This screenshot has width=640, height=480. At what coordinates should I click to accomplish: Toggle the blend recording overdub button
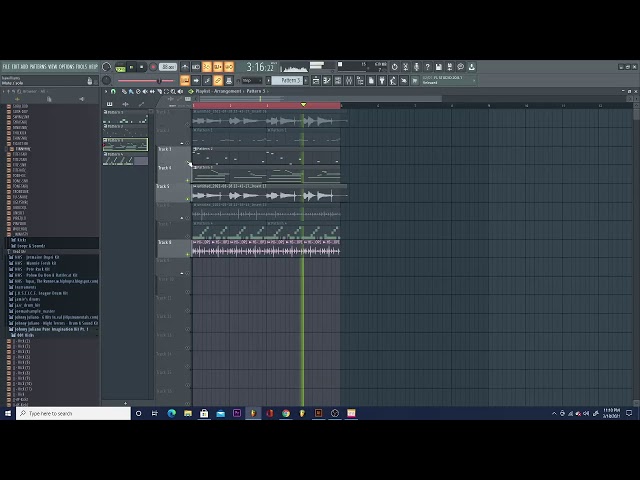[x=218, y=67]
